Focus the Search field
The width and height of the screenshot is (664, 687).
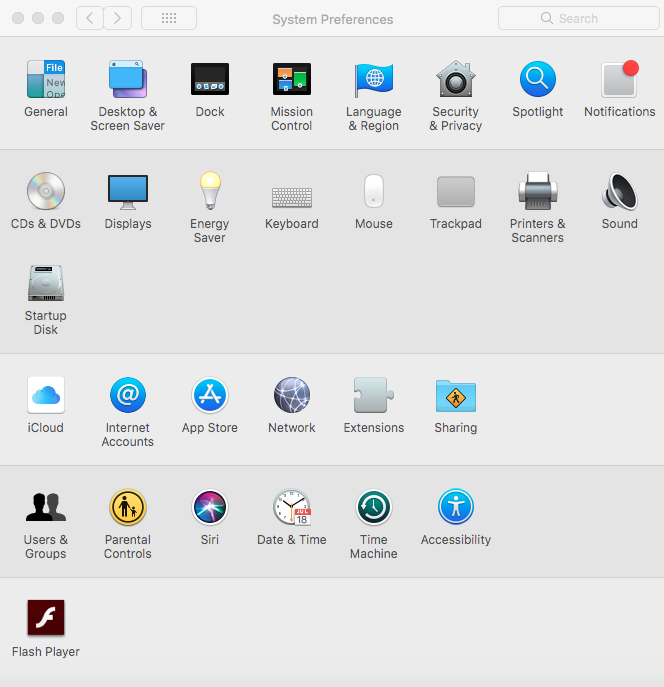click(579, 18)
